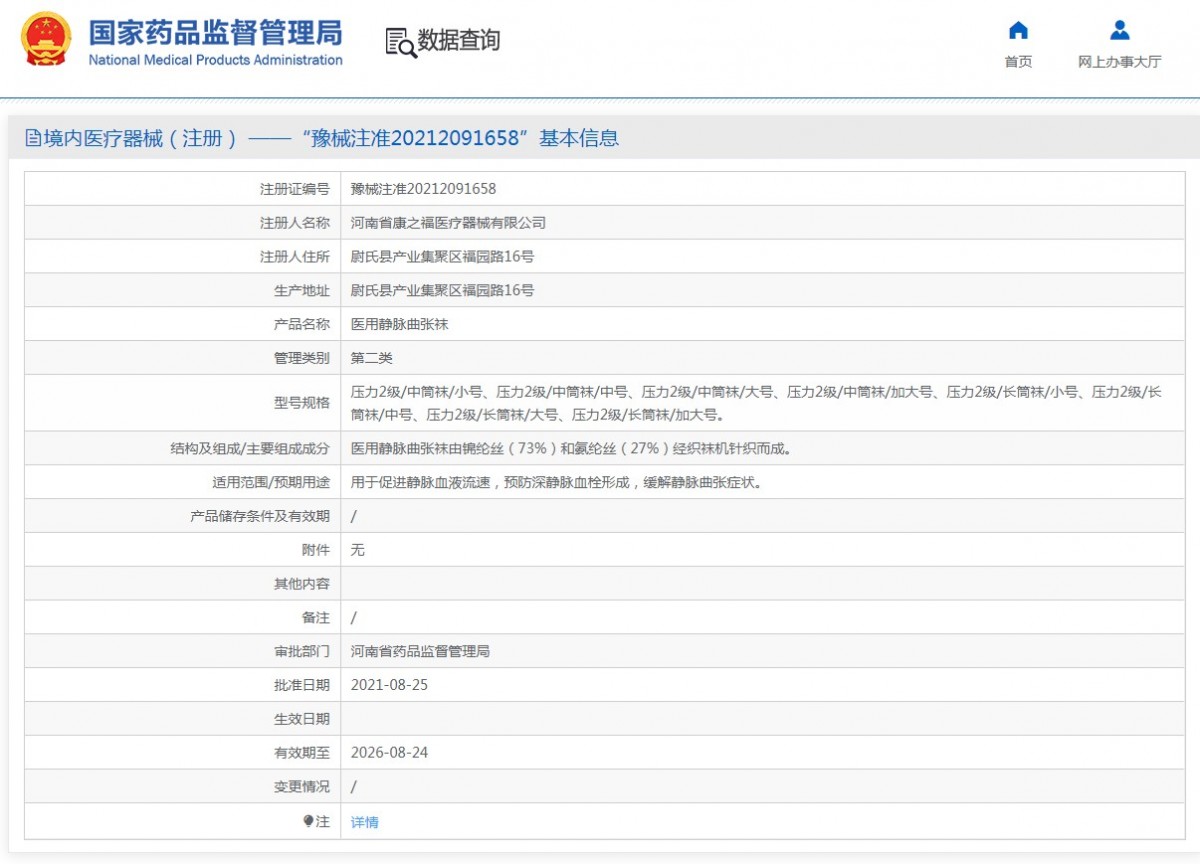
Task: Click approving department 河南省药品监督管理局
Action: click(420, 651)
